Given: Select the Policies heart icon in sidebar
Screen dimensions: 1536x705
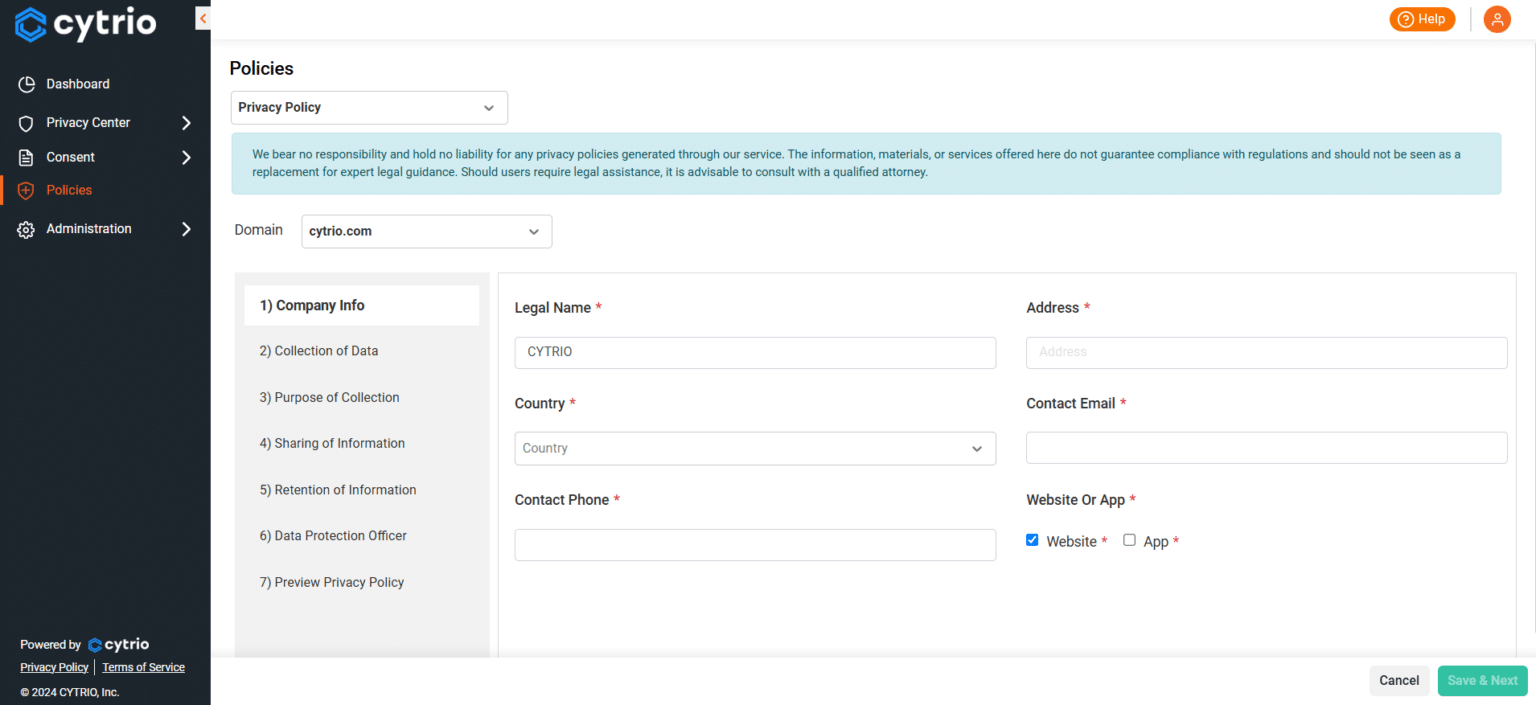Looking at the screenshot, I should tap(26, 190).
